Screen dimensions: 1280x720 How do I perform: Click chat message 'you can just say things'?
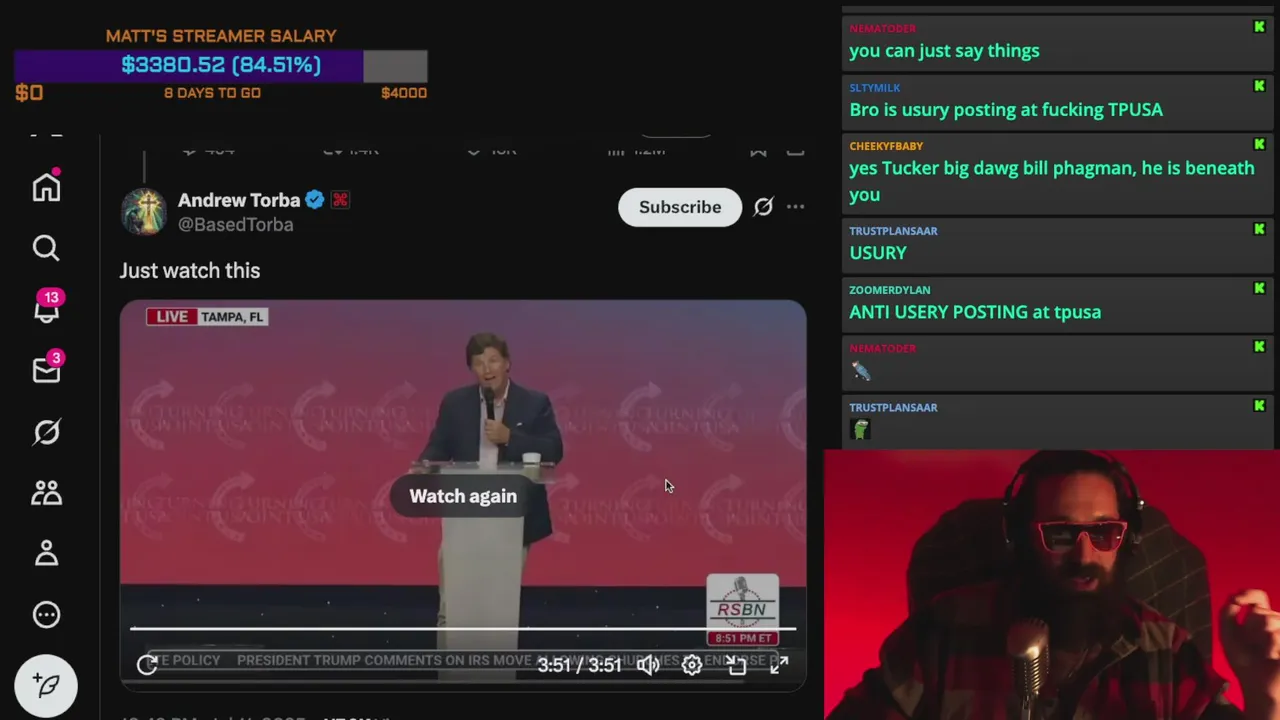(x=944, y=51)
